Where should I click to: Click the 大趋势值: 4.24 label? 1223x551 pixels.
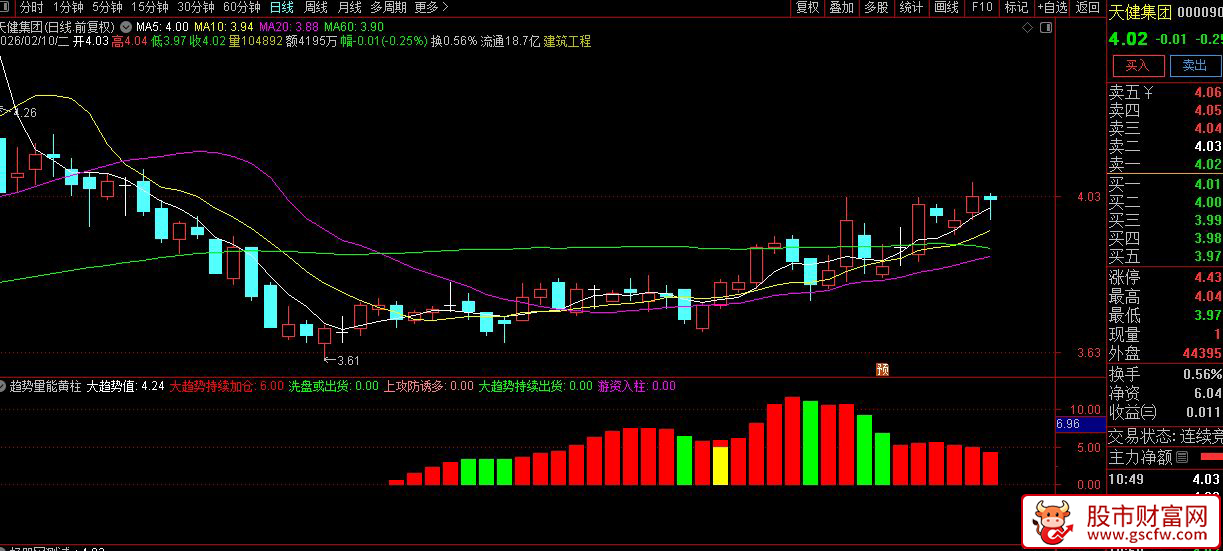[125, 386]
